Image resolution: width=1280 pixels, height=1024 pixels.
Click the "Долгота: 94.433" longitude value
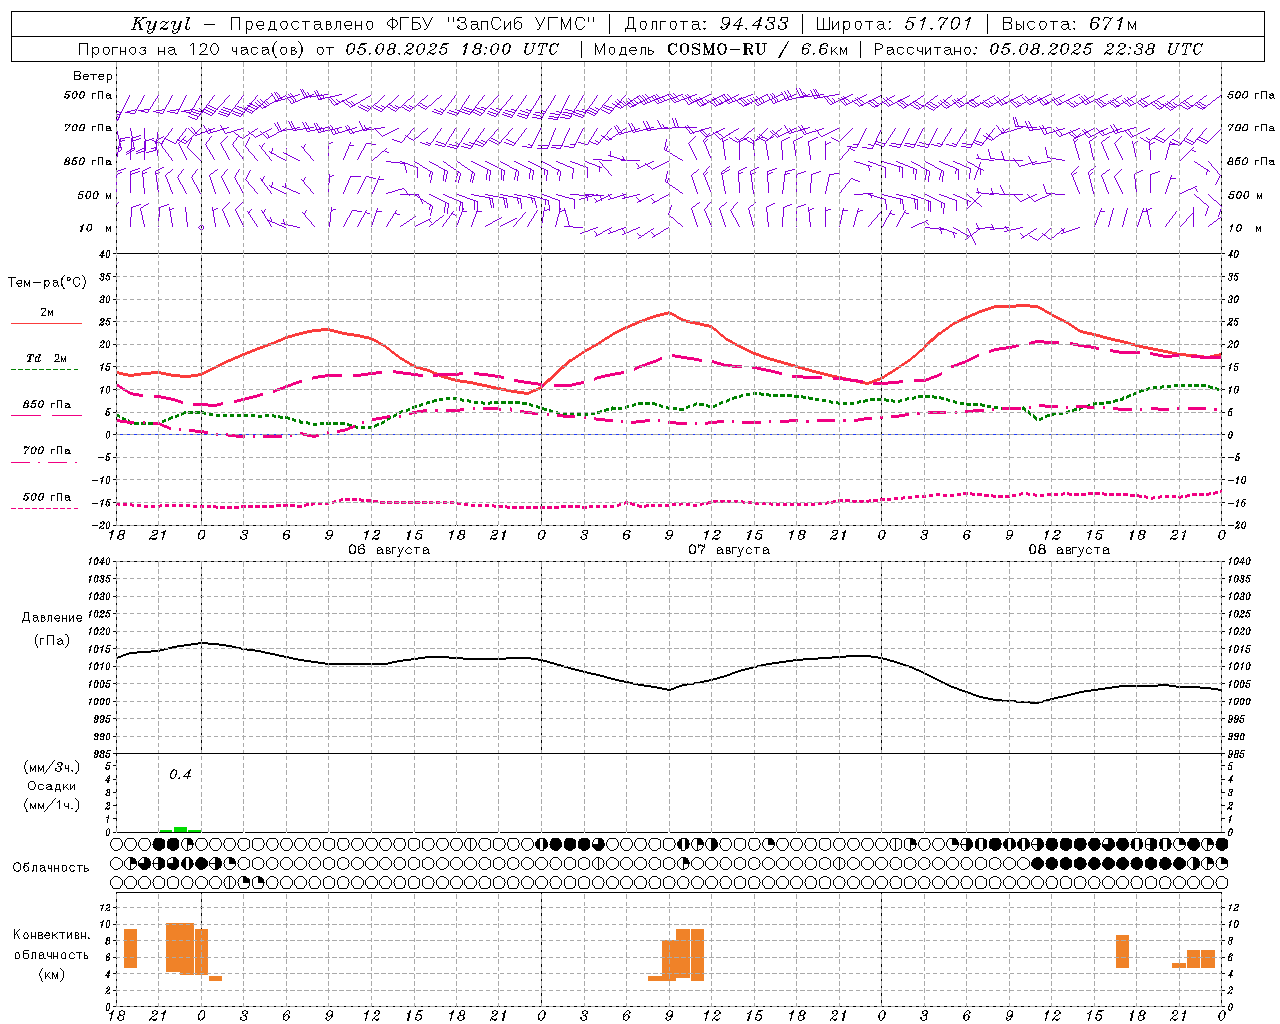[707, 24]
